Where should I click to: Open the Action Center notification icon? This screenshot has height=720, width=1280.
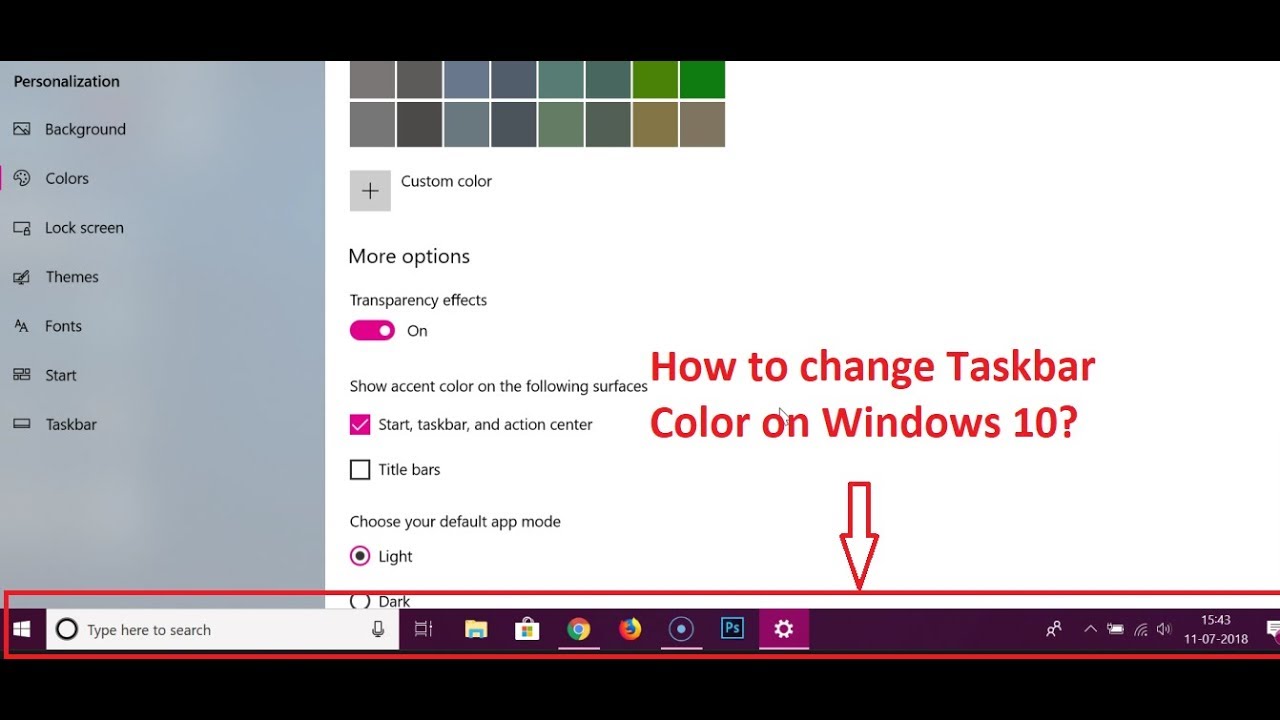tap(1271, 630)
